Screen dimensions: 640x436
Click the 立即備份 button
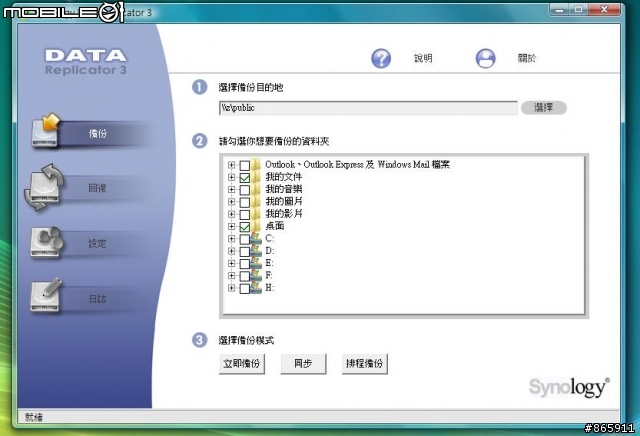click(242, 364)
